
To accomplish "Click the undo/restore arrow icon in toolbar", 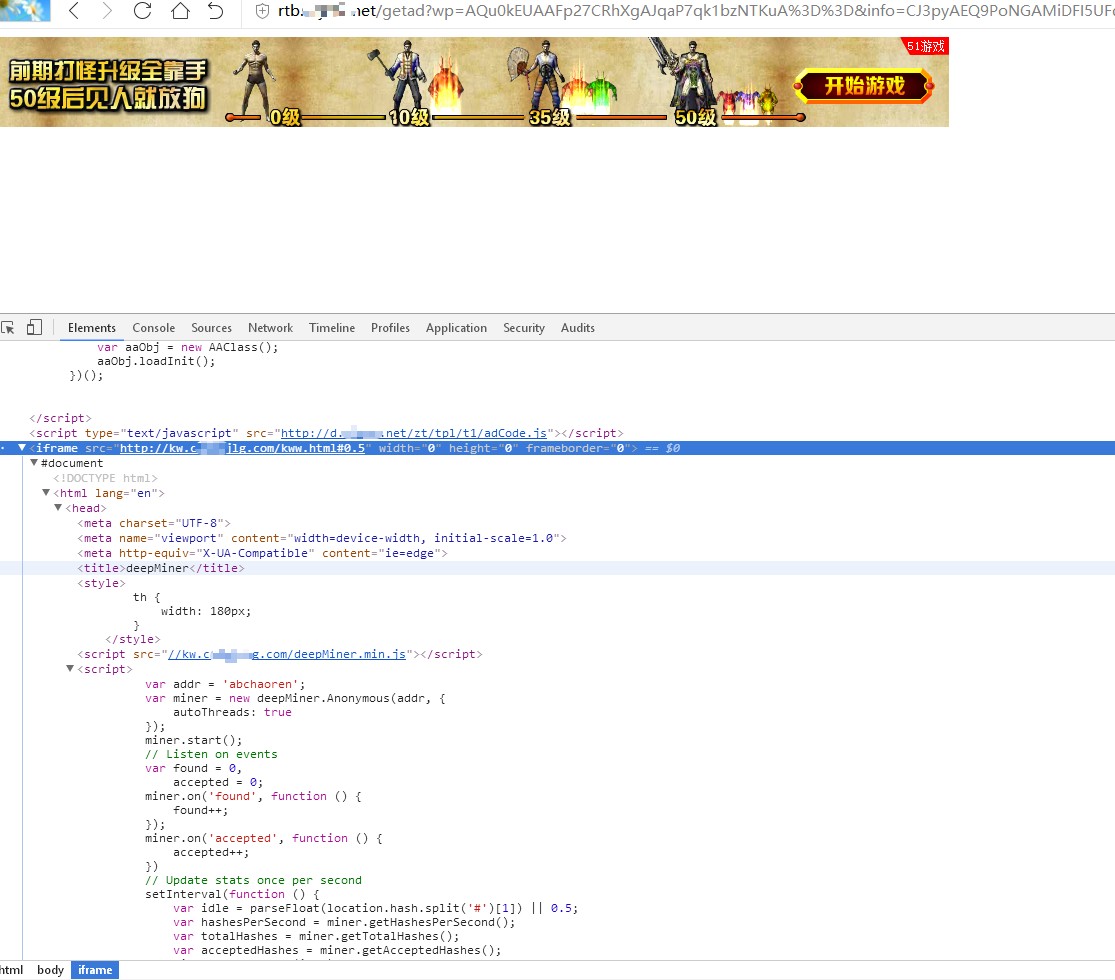I will [215, 11].
